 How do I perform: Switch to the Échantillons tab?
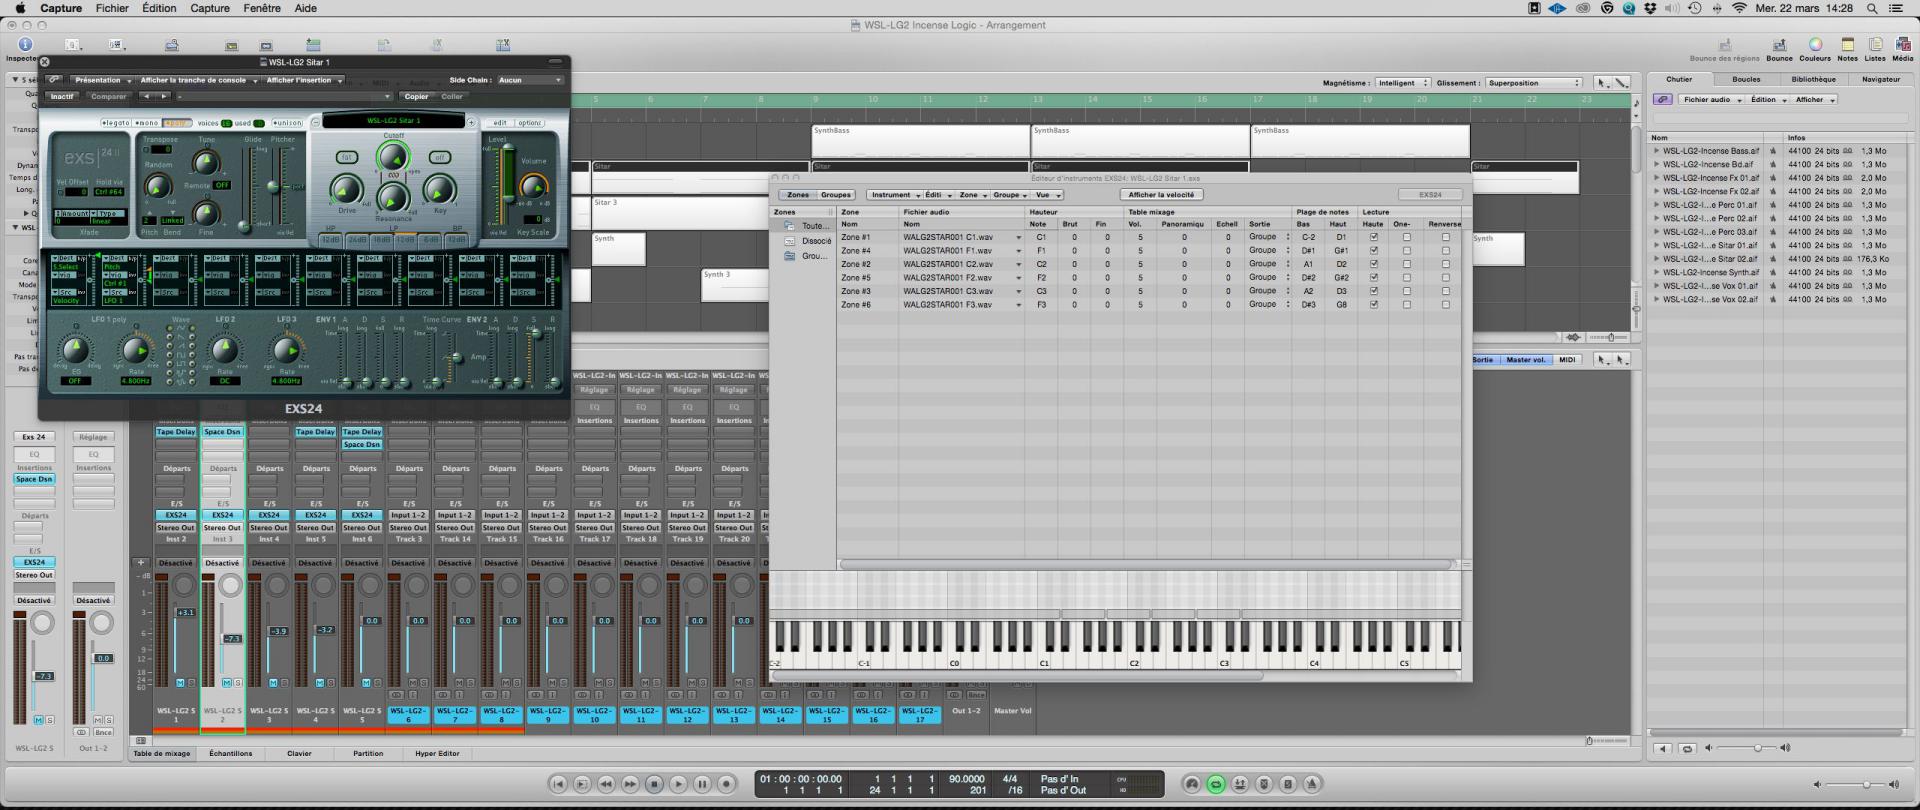click(x=231, y=753)
